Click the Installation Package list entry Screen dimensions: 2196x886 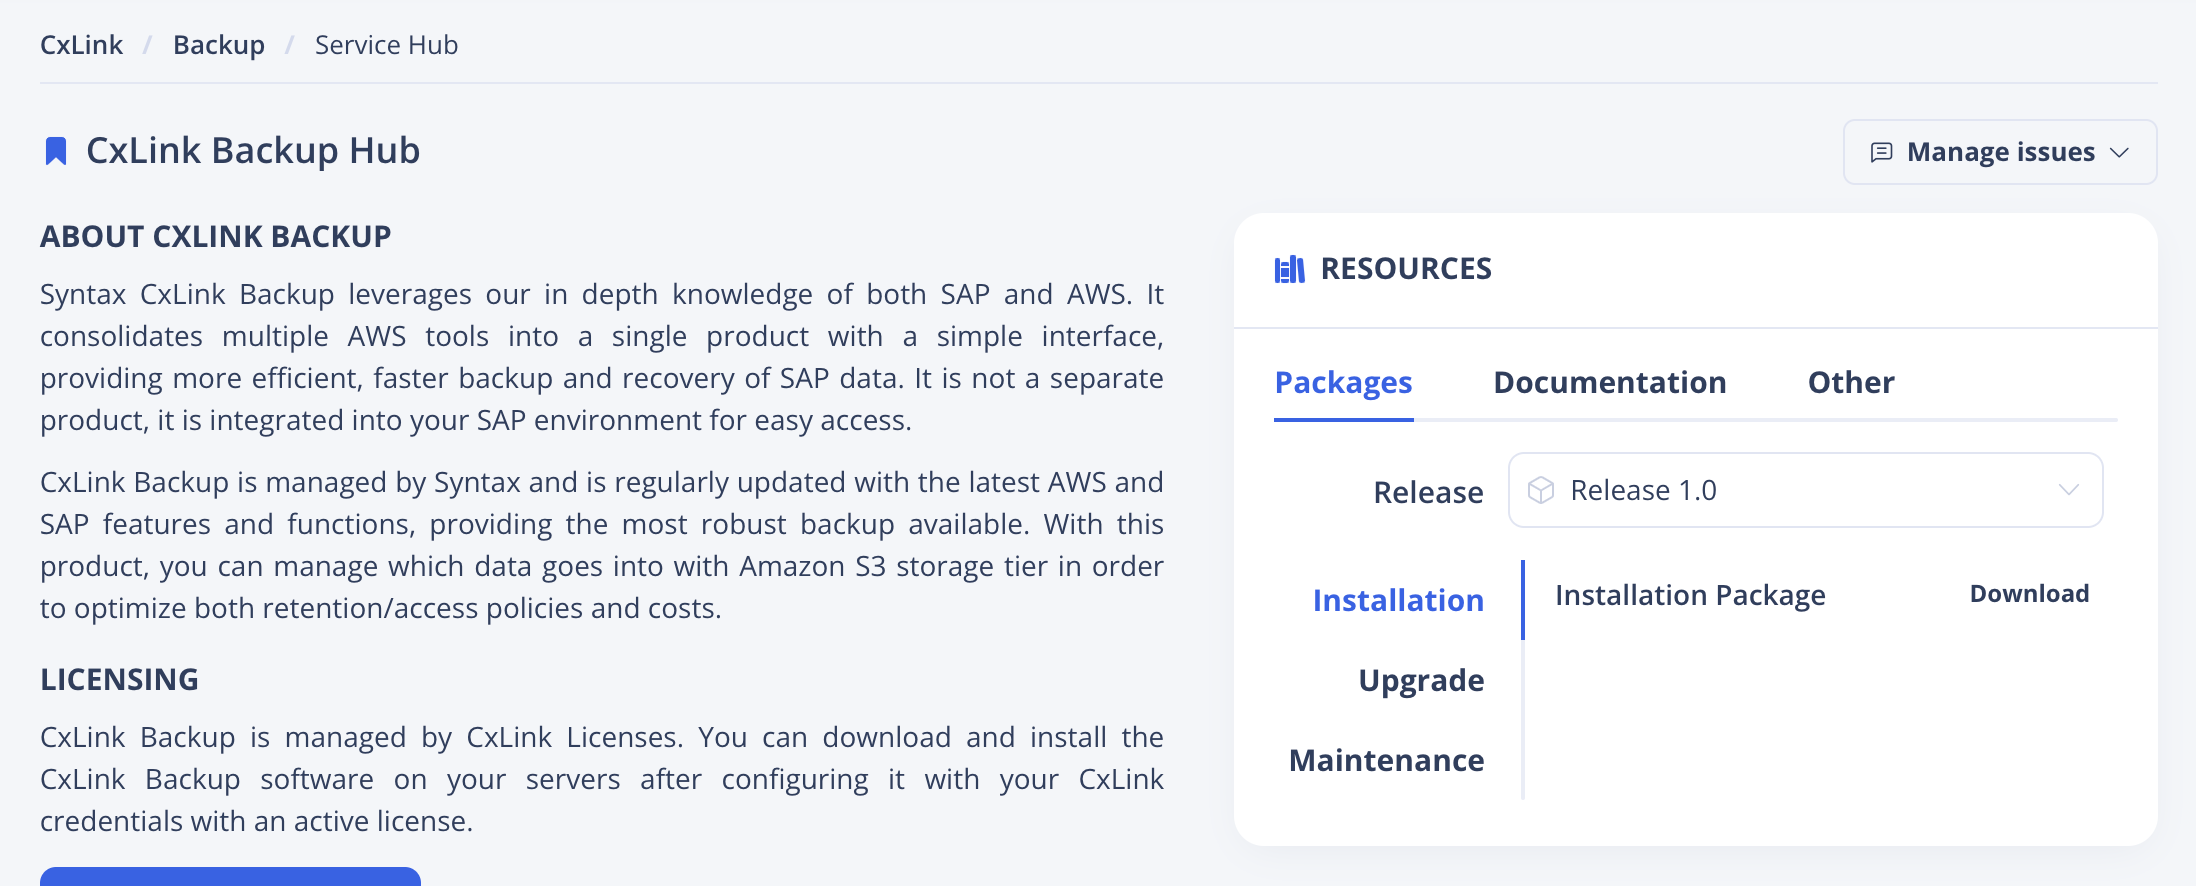1690,594
